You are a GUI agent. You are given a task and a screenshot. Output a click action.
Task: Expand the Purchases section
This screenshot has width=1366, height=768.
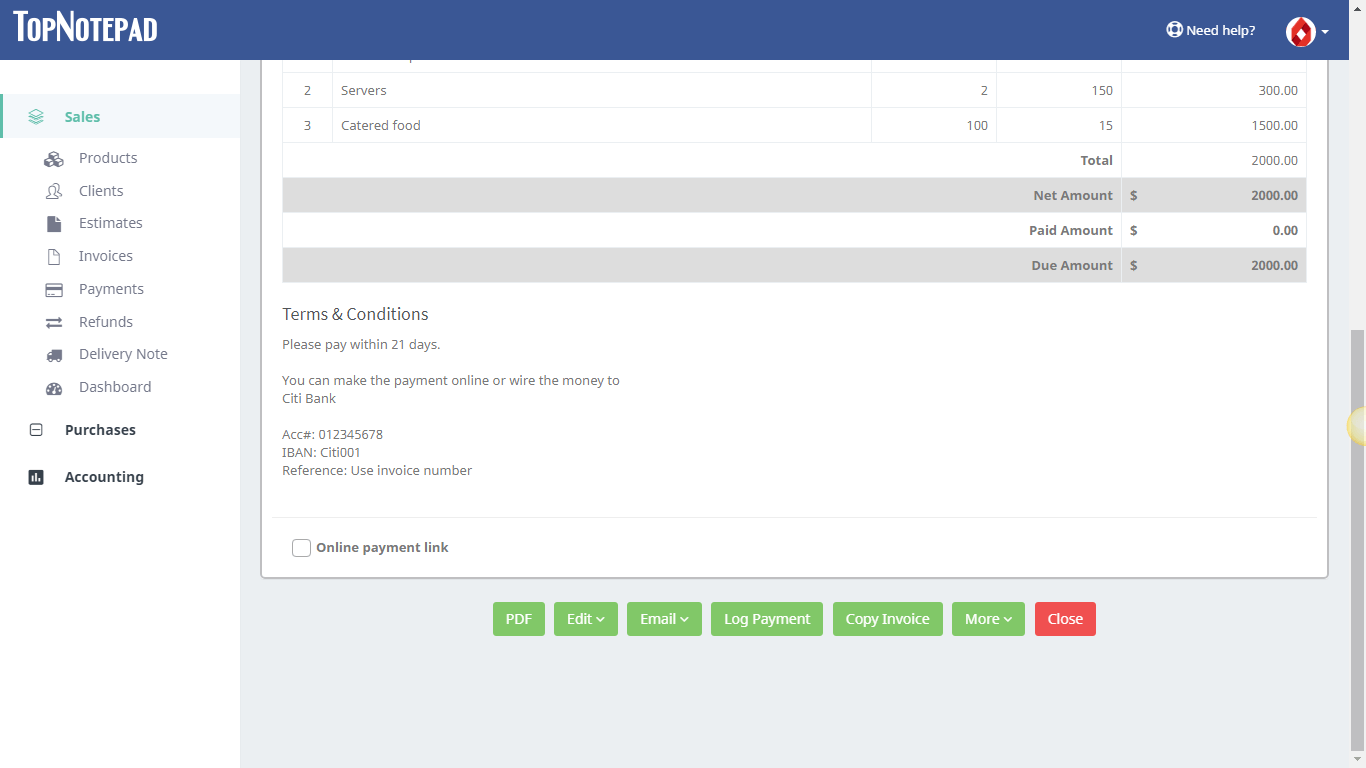(x=100, y=430)
